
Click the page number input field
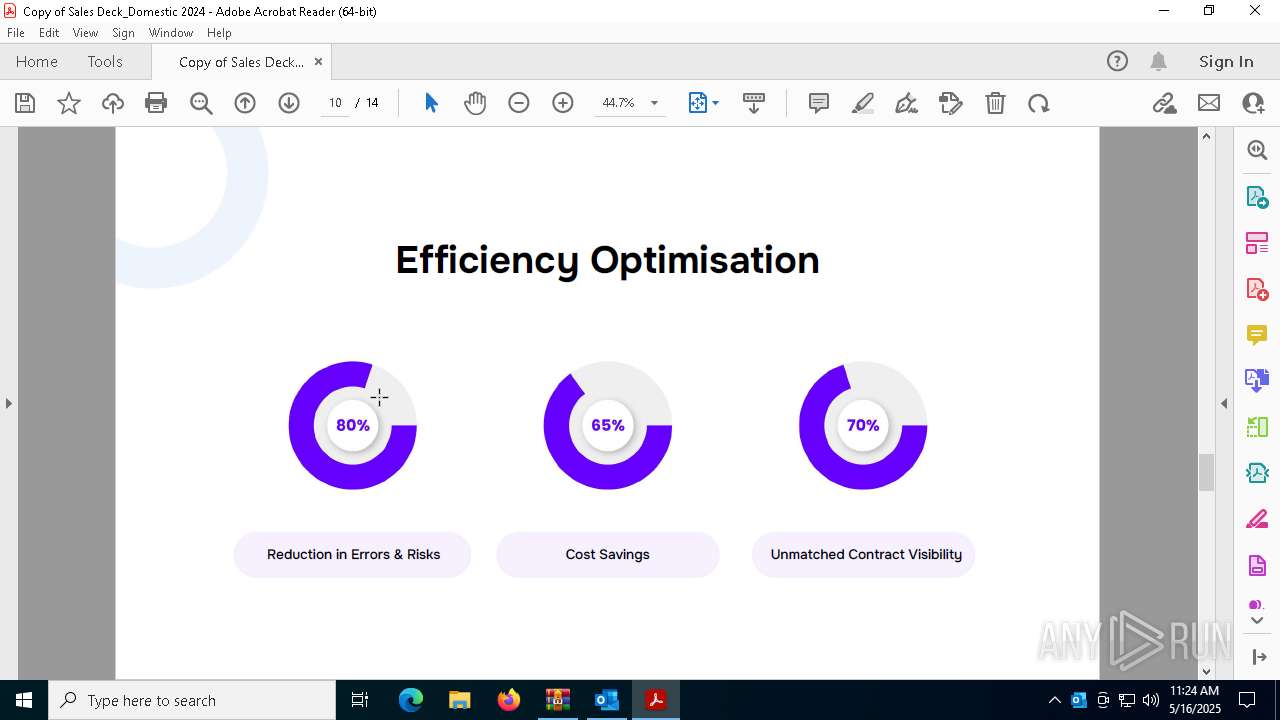(335, 103)
